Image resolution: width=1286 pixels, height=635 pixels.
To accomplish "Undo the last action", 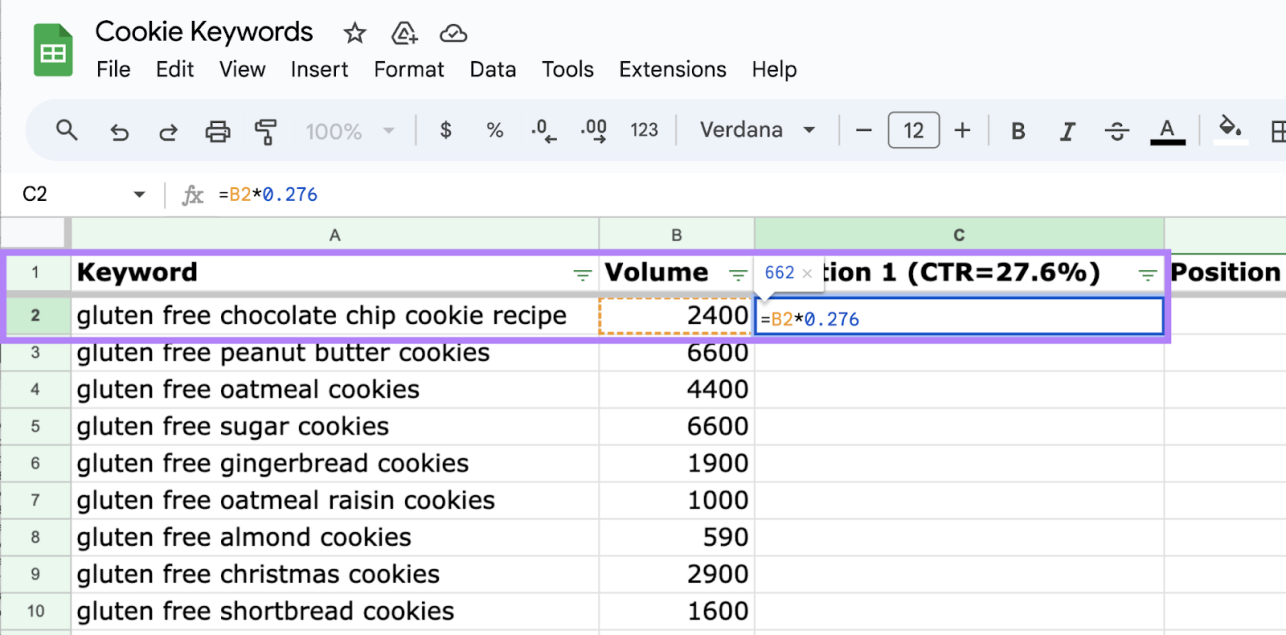I will (x=120, y=131).
